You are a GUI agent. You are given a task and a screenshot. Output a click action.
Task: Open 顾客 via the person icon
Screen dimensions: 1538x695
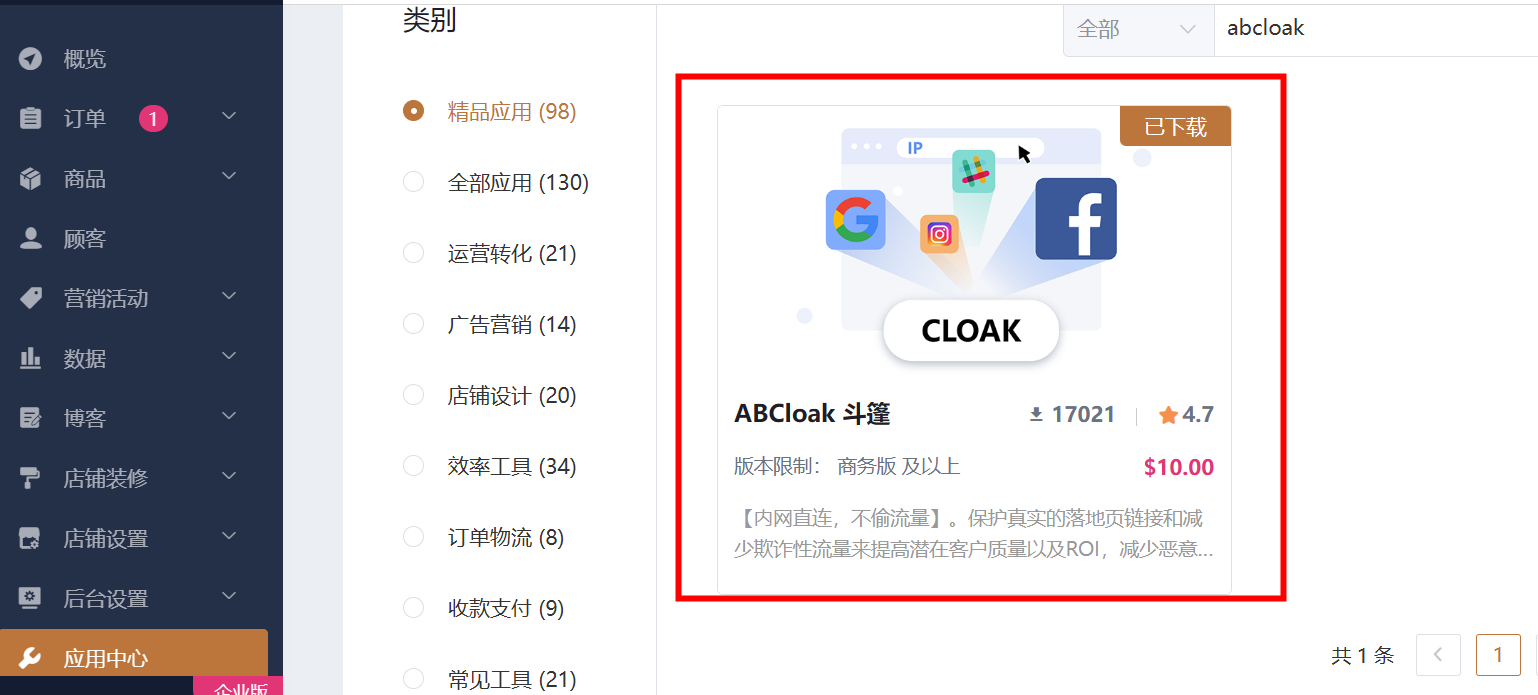pyautogui.click(x=31, y=238)
